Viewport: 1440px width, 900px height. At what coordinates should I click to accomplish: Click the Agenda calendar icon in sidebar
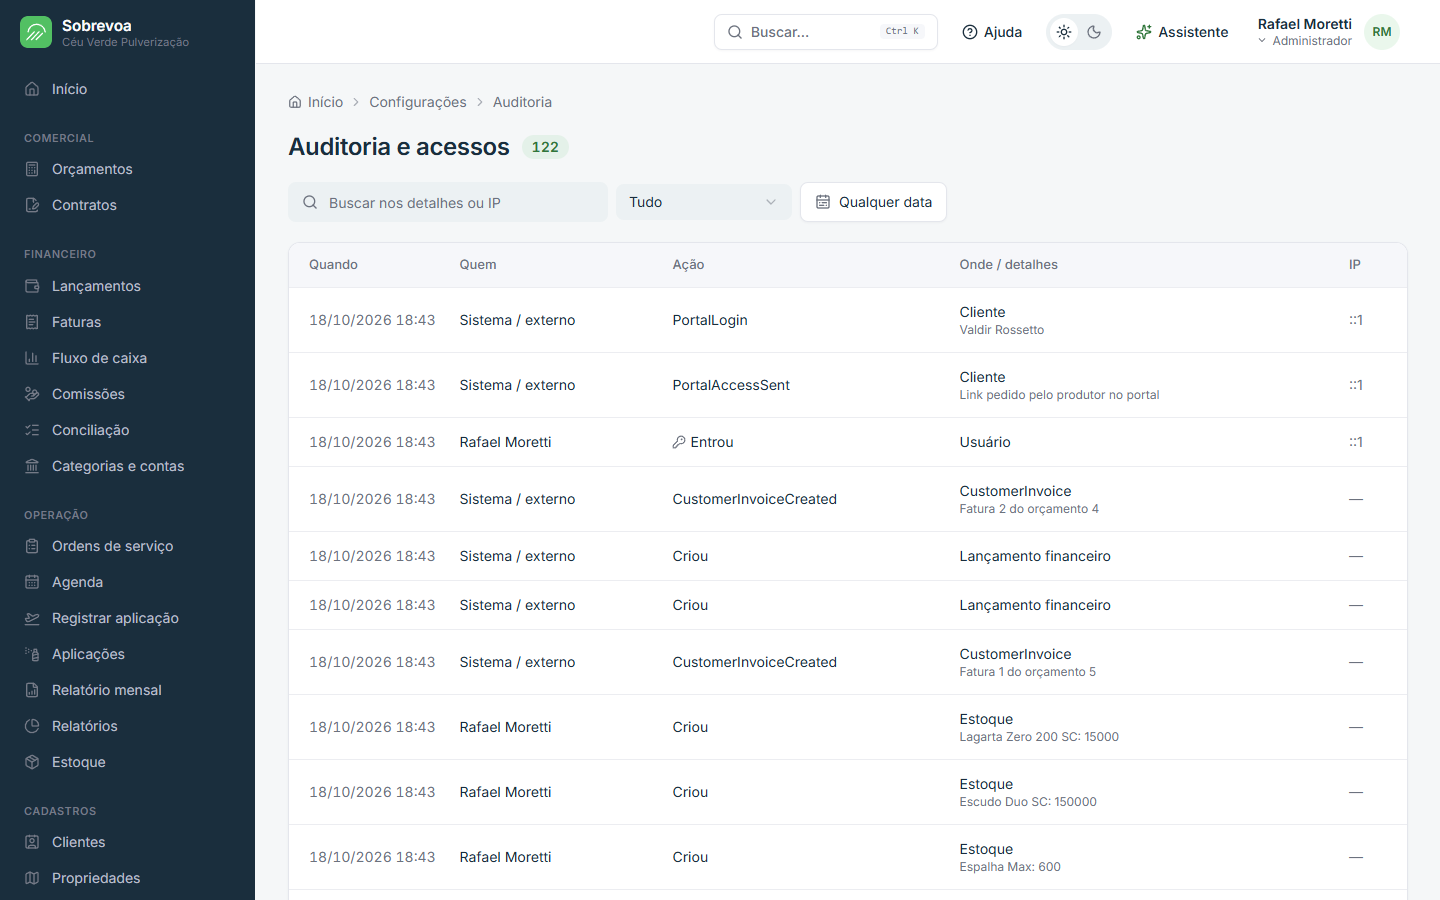pyautogui.click(x=32, y=582)
